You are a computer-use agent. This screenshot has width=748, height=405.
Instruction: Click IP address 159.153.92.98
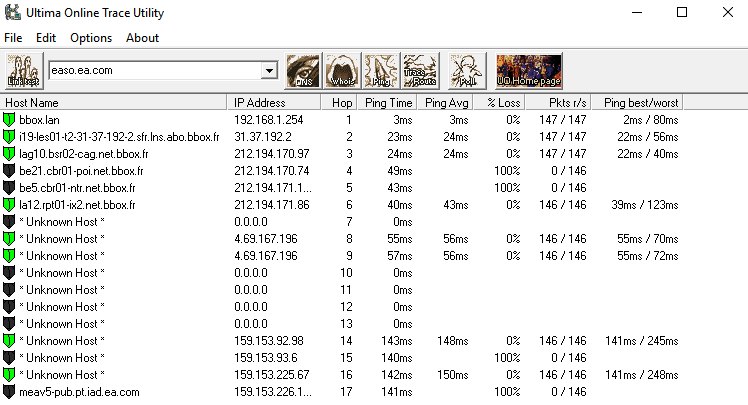click(269, 341)
